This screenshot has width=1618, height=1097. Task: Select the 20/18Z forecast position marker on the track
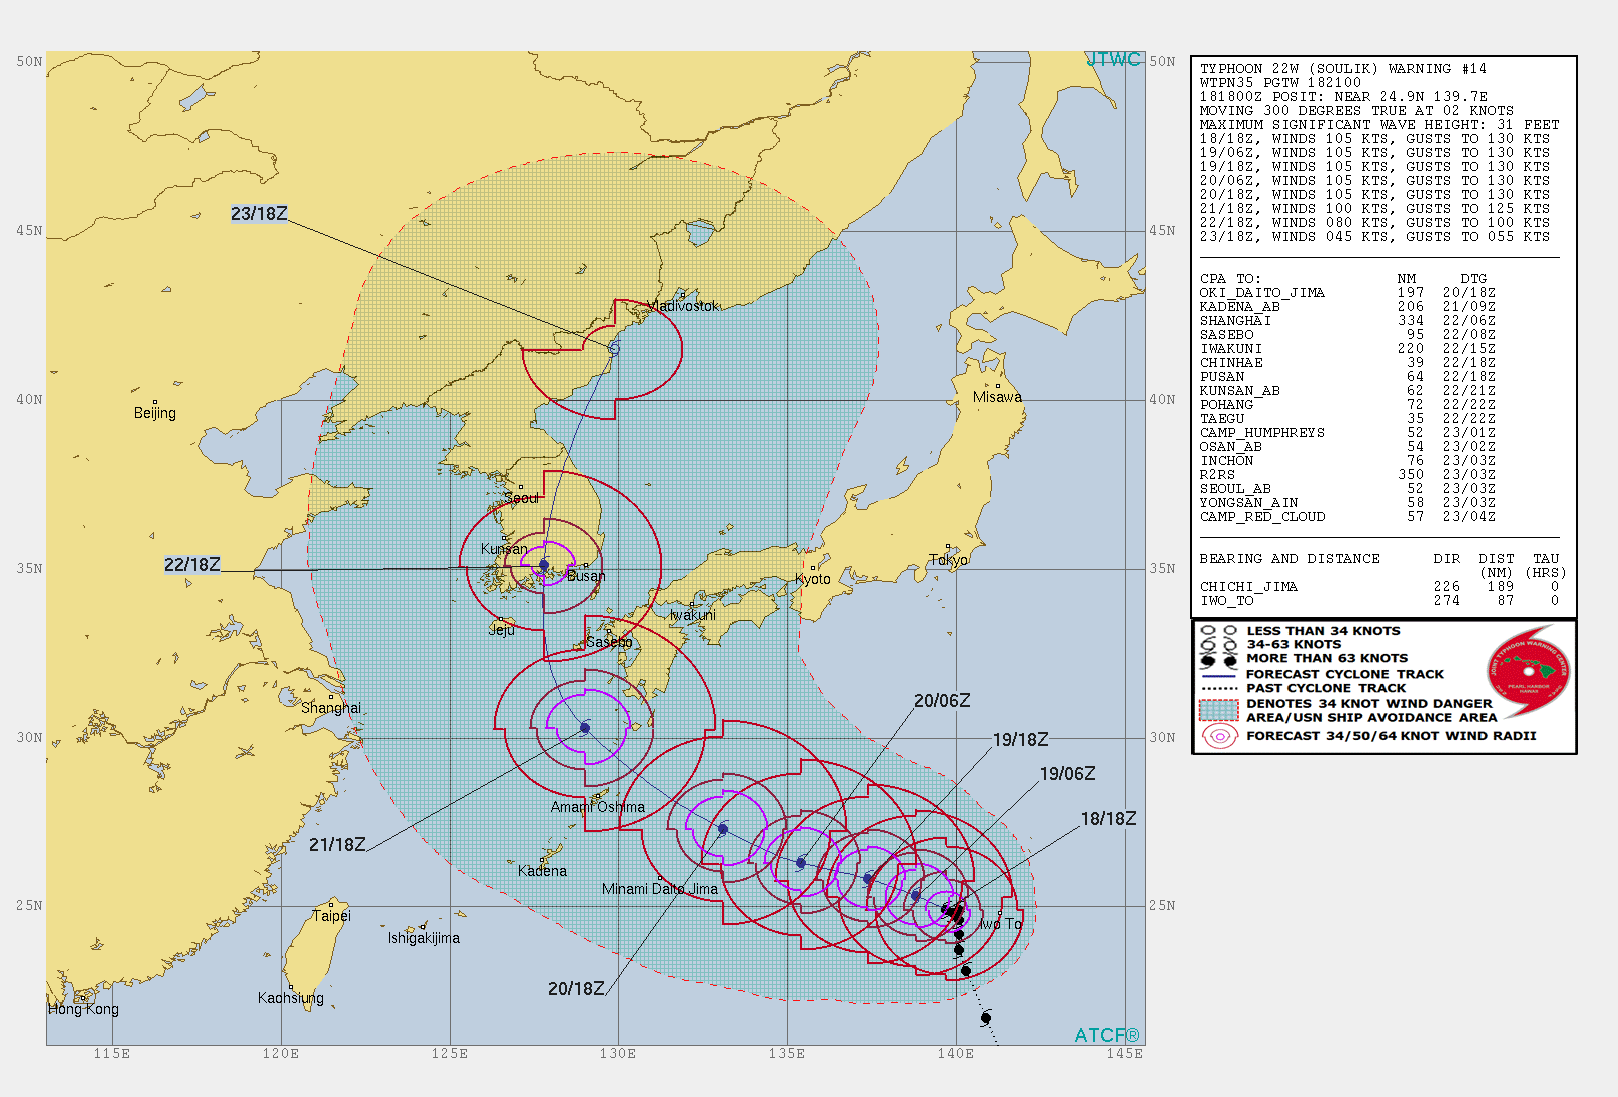(x=723, y=829)
